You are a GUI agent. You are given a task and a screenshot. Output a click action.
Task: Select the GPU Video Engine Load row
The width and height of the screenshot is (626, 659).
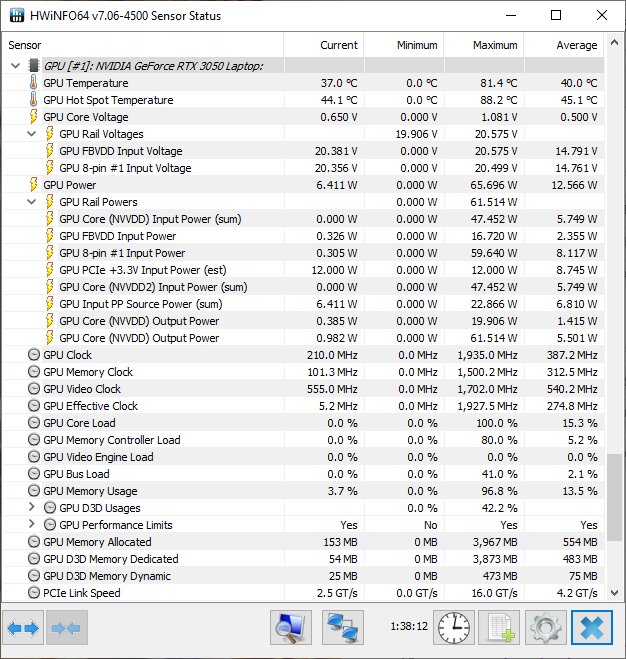304,457
